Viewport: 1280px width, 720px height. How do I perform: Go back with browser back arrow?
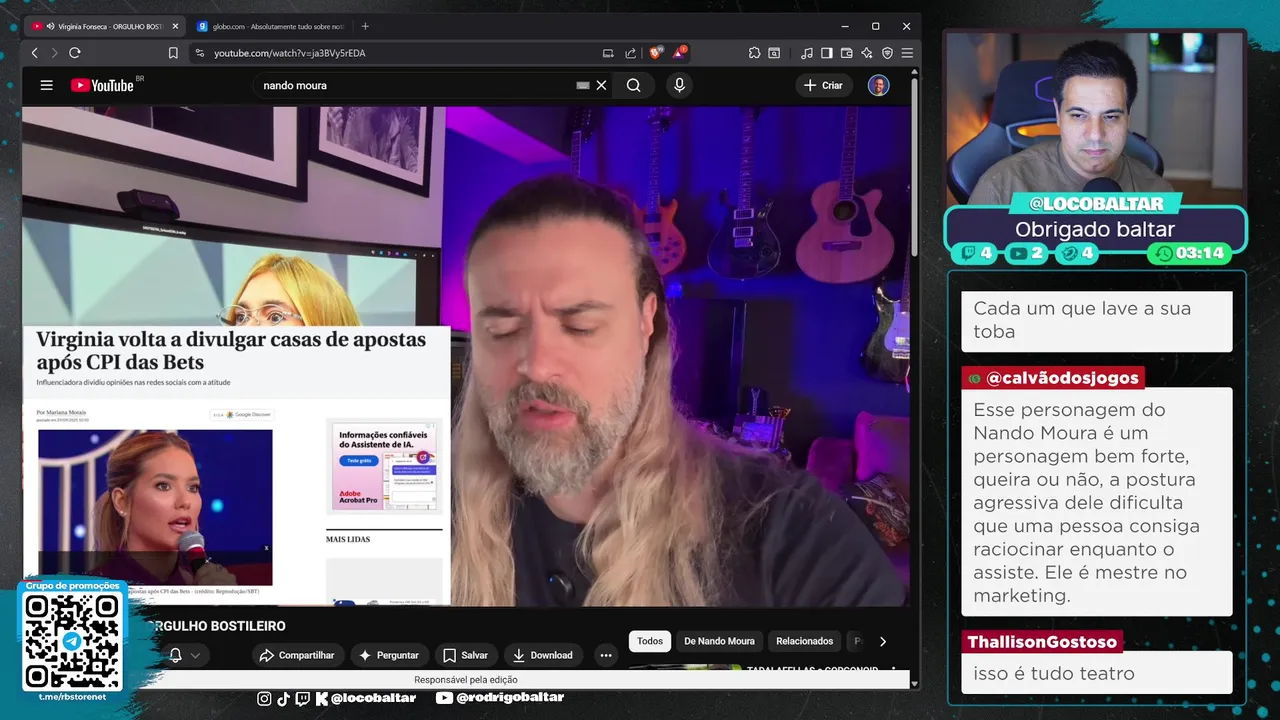pos(34,53)
